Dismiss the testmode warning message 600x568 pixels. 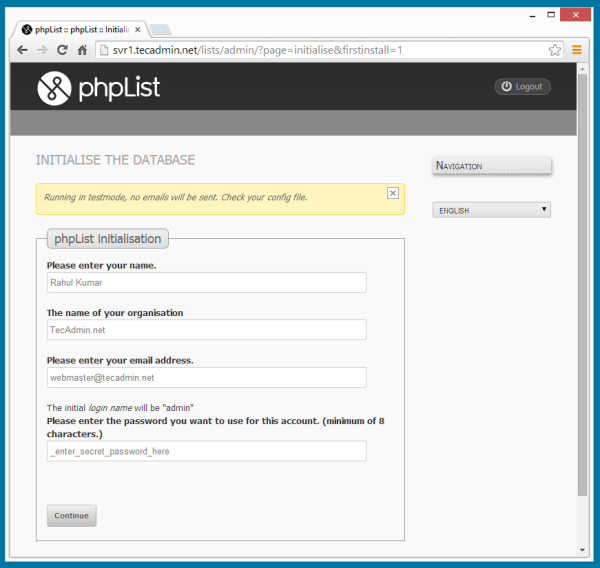[393, 192]
